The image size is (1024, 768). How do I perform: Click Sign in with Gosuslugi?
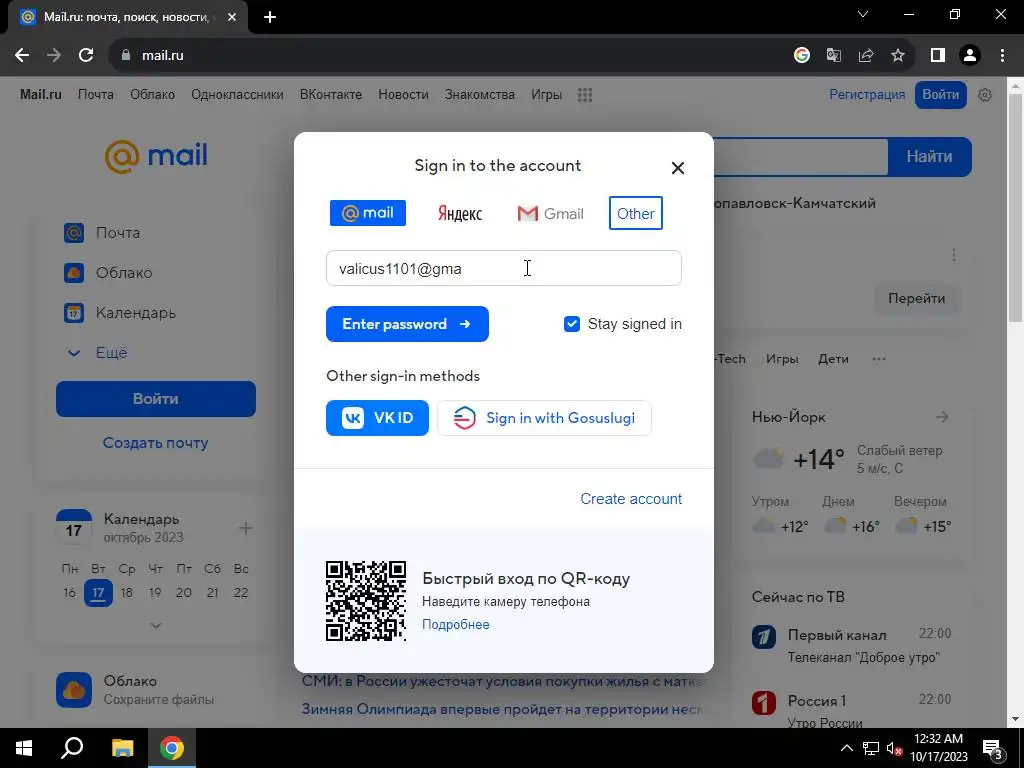click(544, 418)
